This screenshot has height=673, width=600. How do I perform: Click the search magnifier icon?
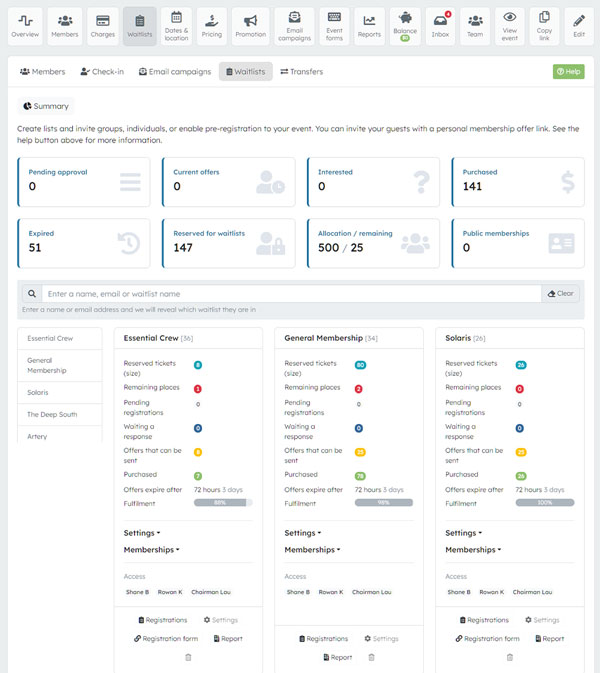(32, 294)
